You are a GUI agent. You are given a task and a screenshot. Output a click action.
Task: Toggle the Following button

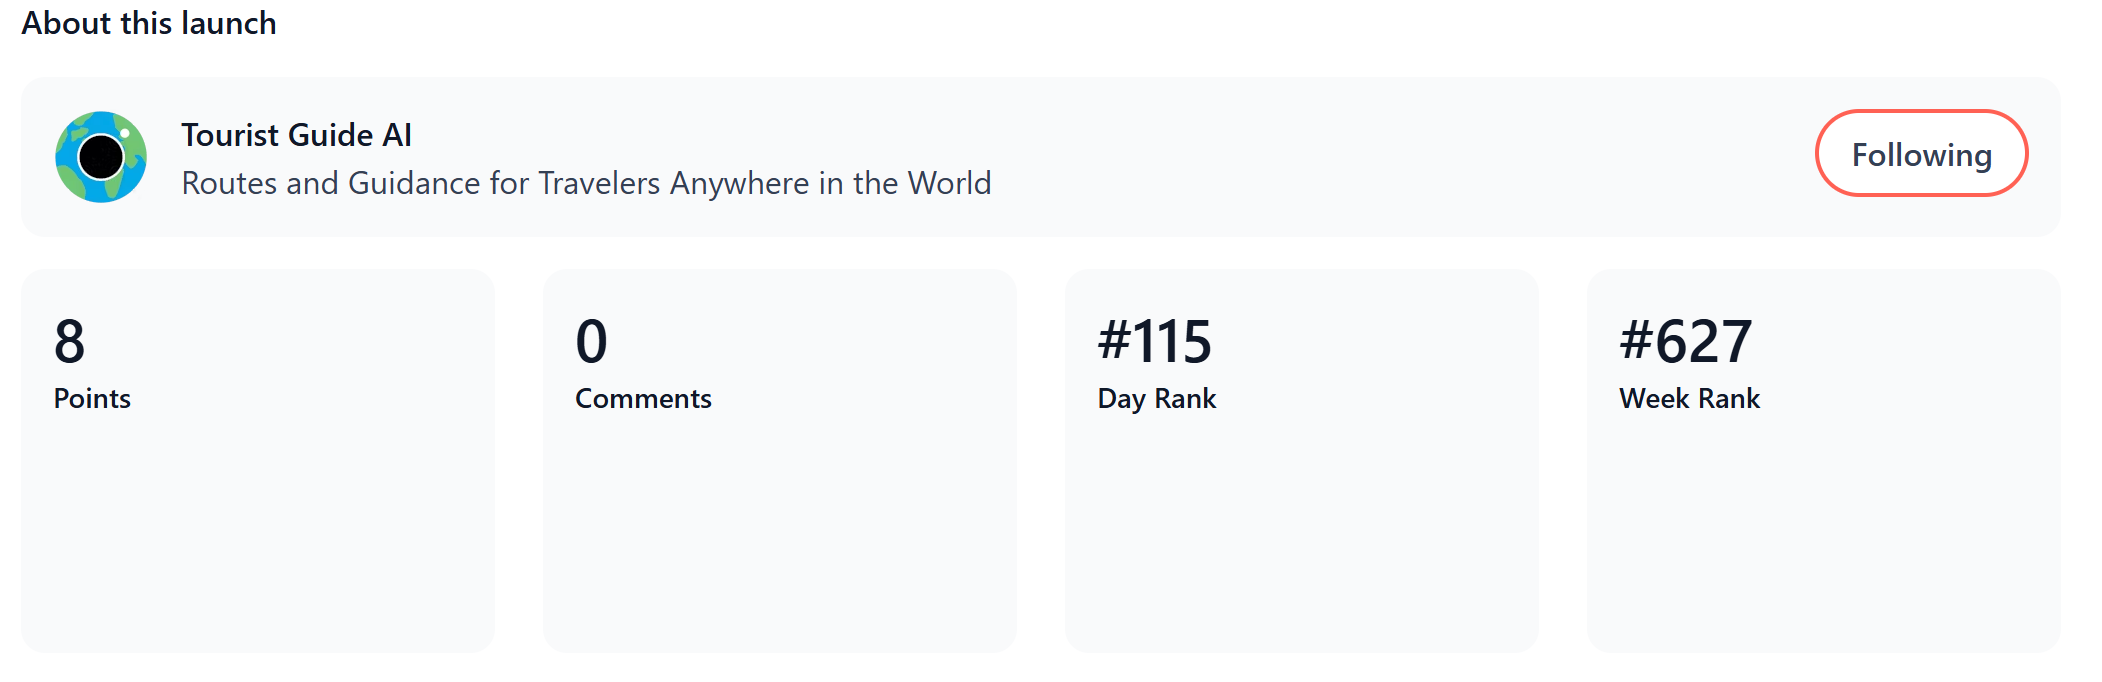pos(1920,154)
